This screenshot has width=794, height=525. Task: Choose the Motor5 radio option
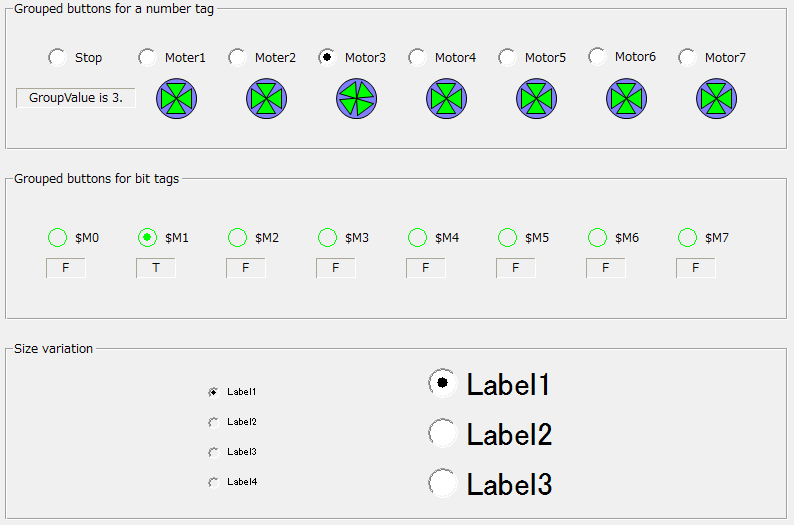tap(507, 58)
